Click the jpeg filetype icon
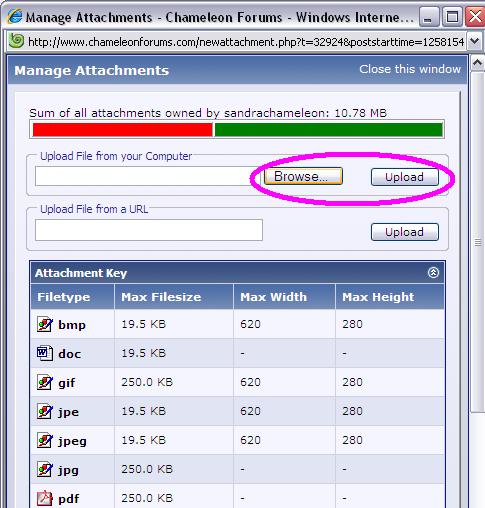485x508 pixels. tap(45, 440)
